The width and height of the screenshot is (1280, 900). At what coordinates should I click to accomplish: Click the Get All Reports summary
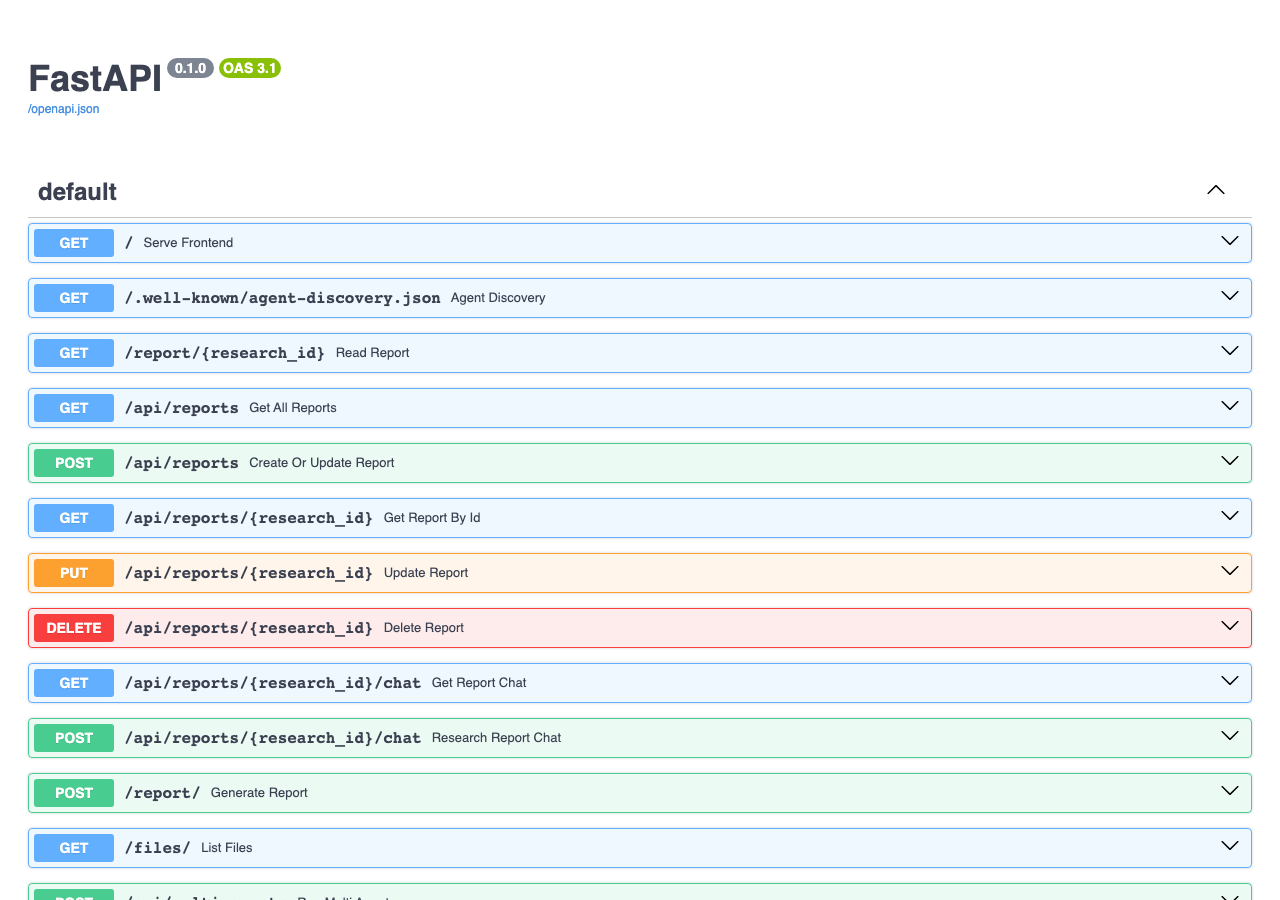point(293,408)
